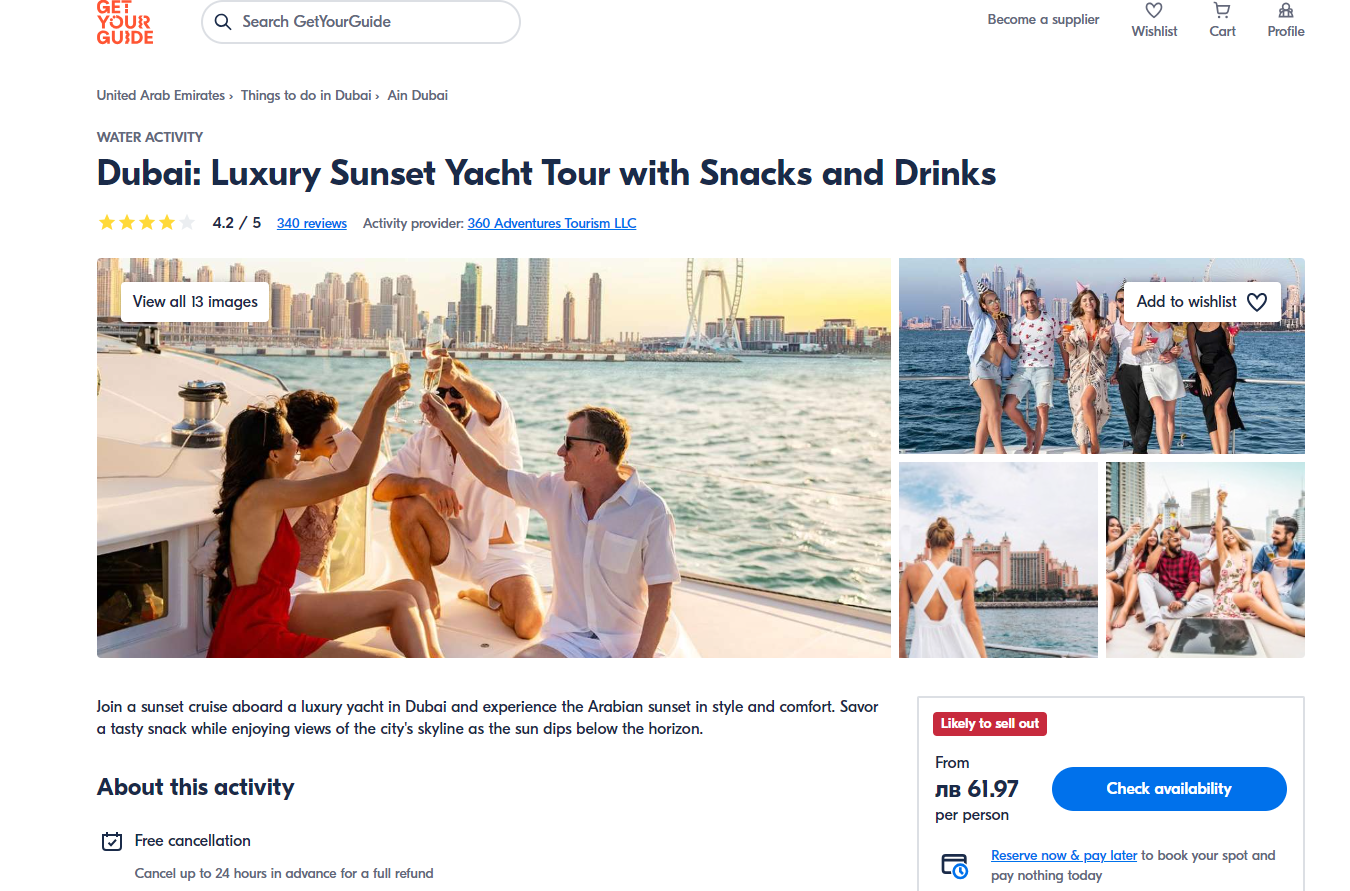
Task: Click View all 13 images button
Action: pyautogui.click(x=195, y=302)
